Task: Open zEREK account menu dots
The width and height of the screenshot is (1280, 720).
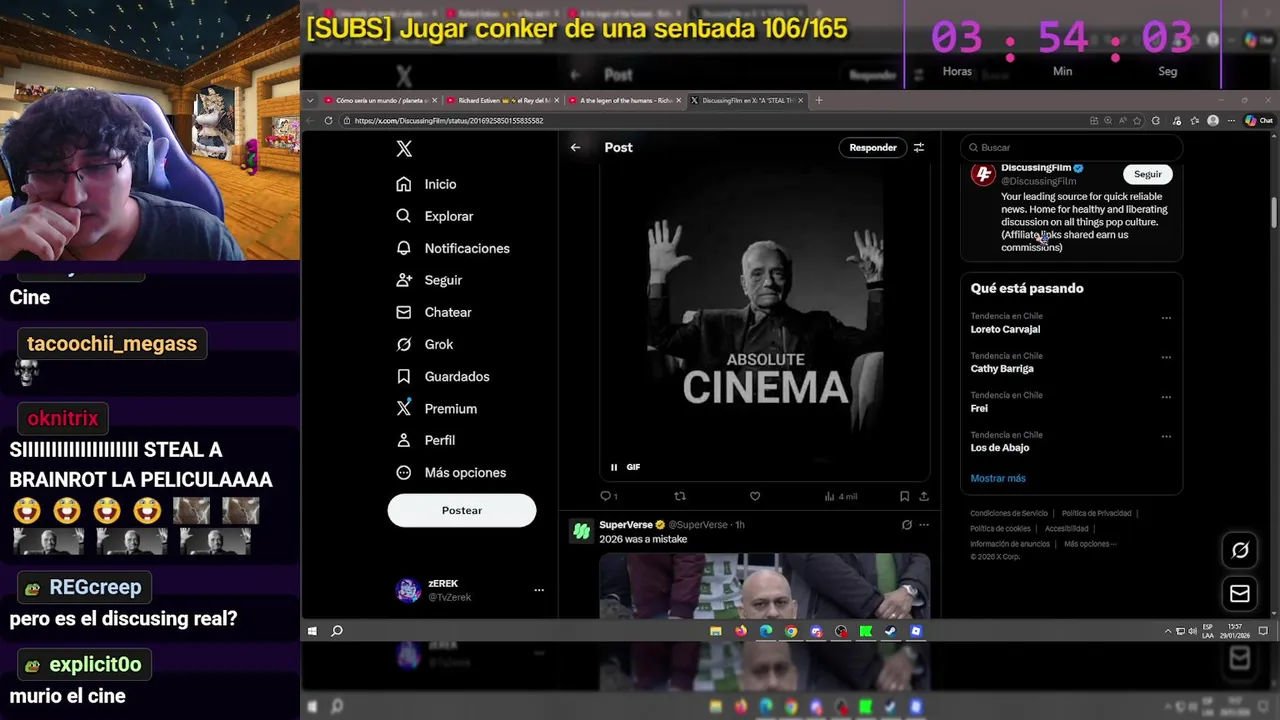Action: pyautogui.click(x=539, y=590)
